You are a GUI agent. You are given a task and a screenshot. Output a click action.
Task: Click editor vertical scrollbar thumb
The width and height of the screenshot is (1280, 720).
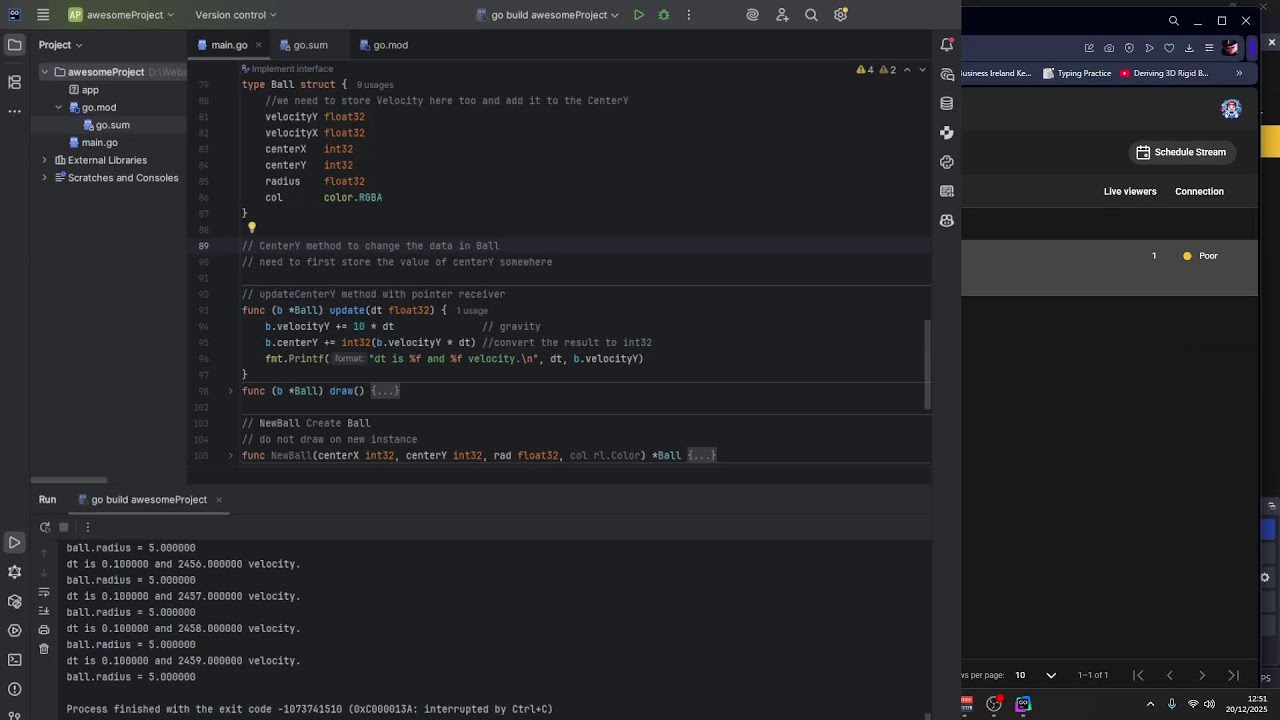(927, 364)
